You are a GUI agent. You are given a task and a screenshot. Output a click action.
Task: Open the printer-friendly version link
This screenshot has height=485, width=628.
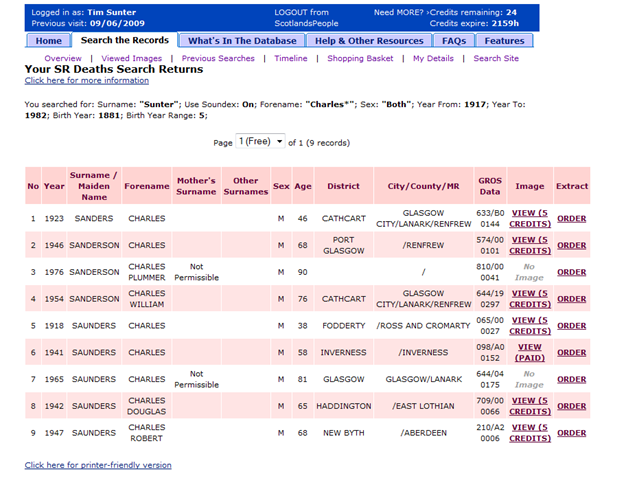tap(98, 465)
